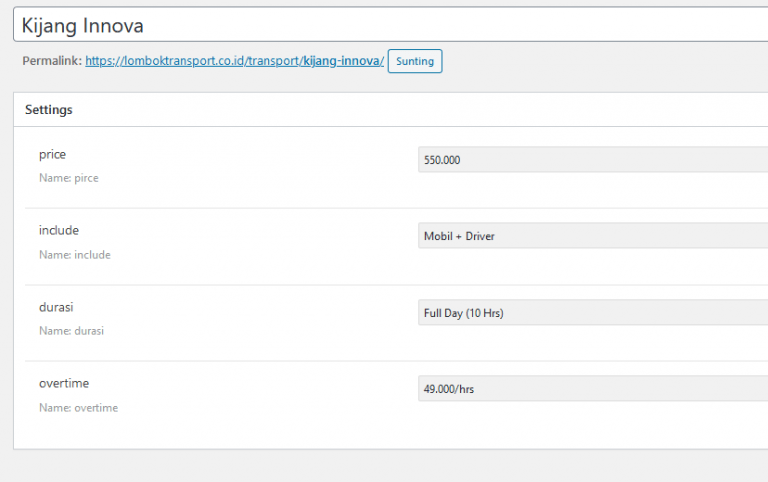The image size is (768, 482).
Task: Click the Mobil + Driver include field
Action: coord(593,236)
